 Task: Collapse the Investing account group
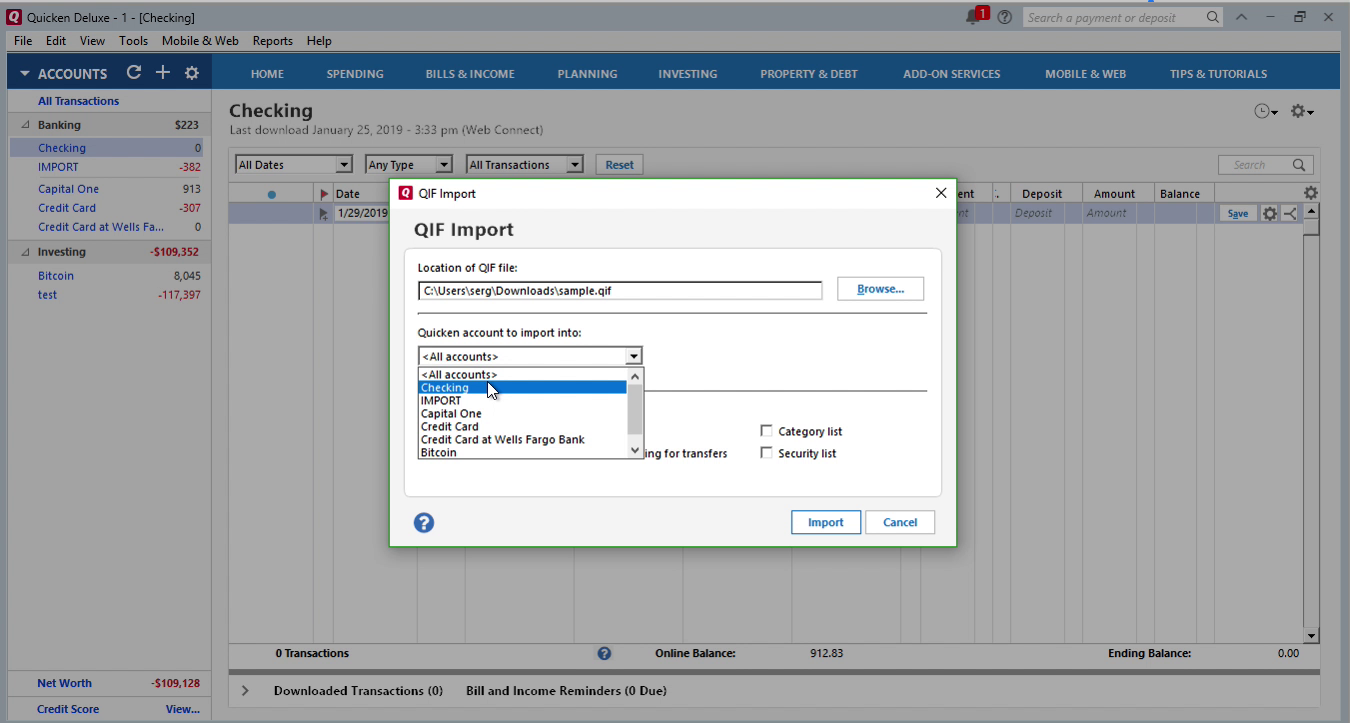25,252
